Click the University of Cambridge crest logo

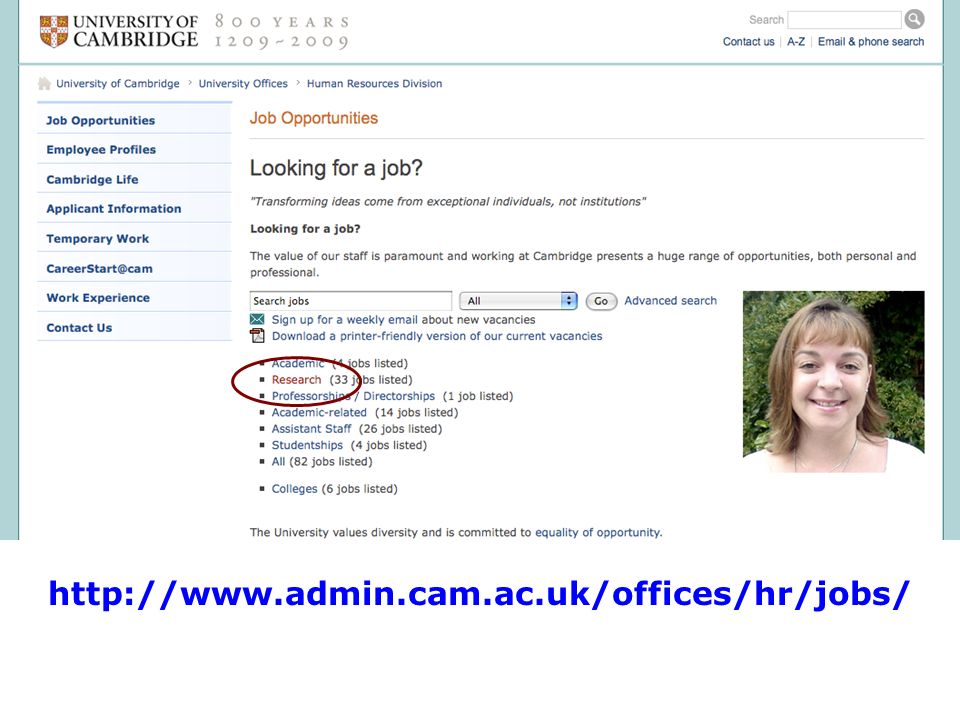pyautogui.click(x=54, y=31)
